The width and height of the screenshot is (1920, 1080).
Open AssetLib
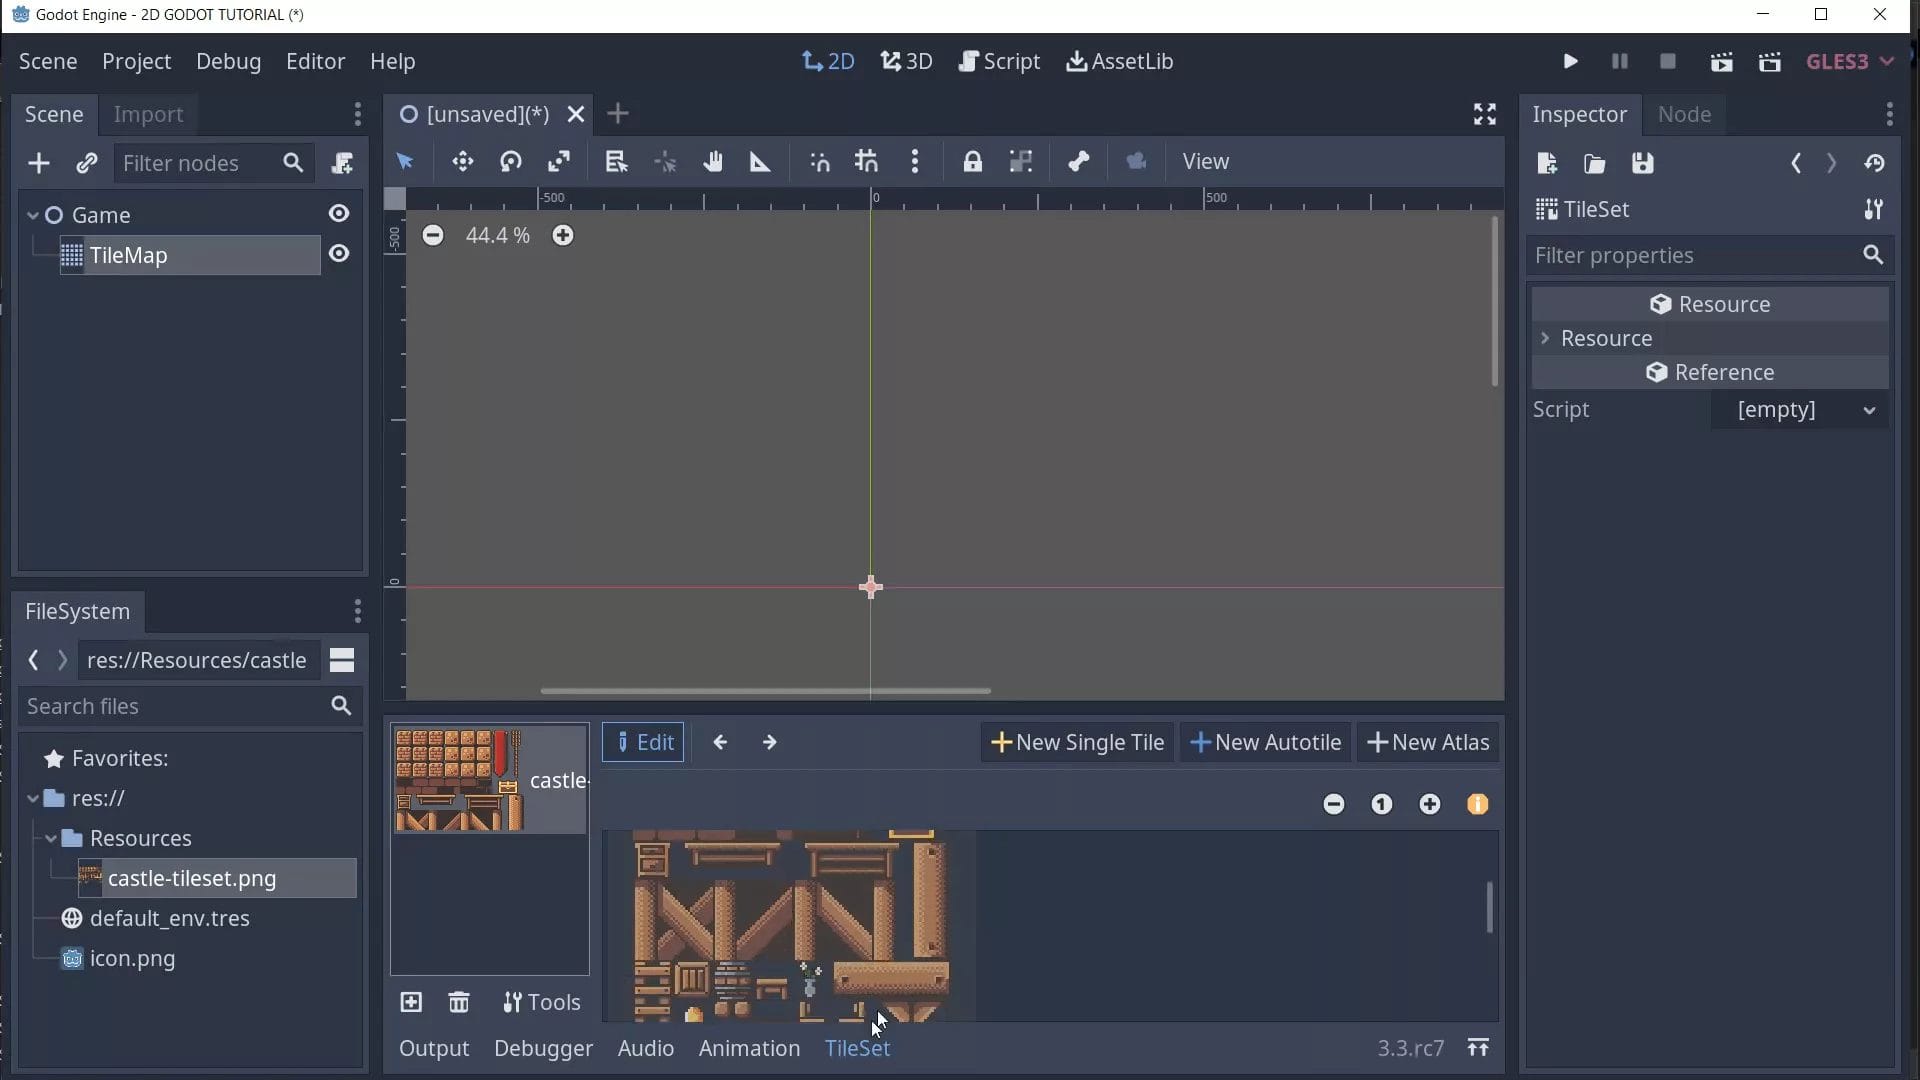(x=1119, y=61)
